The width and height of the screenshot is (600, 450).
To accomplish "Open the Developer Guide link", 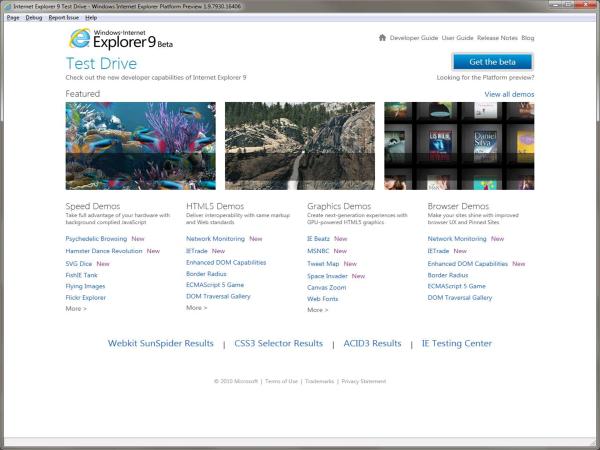I will pyautogui.click(x=414, y=38).
